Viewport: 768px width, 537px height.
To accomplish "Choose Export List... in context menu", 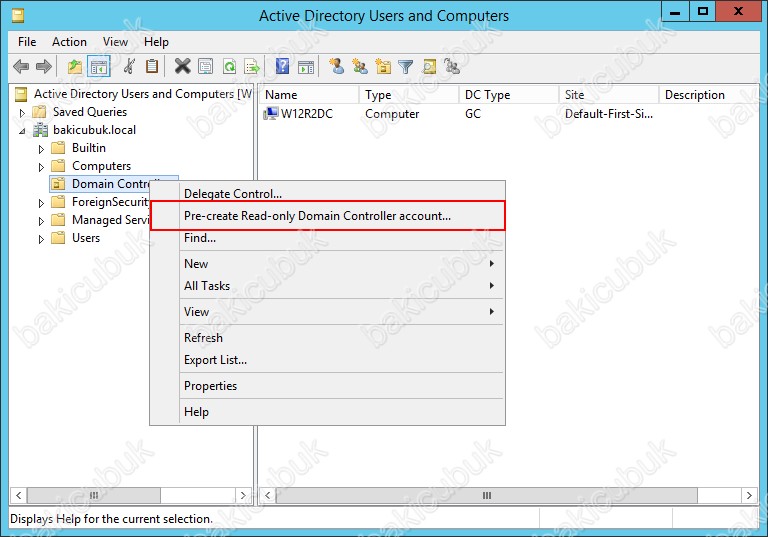I will [x=328, y=360].
